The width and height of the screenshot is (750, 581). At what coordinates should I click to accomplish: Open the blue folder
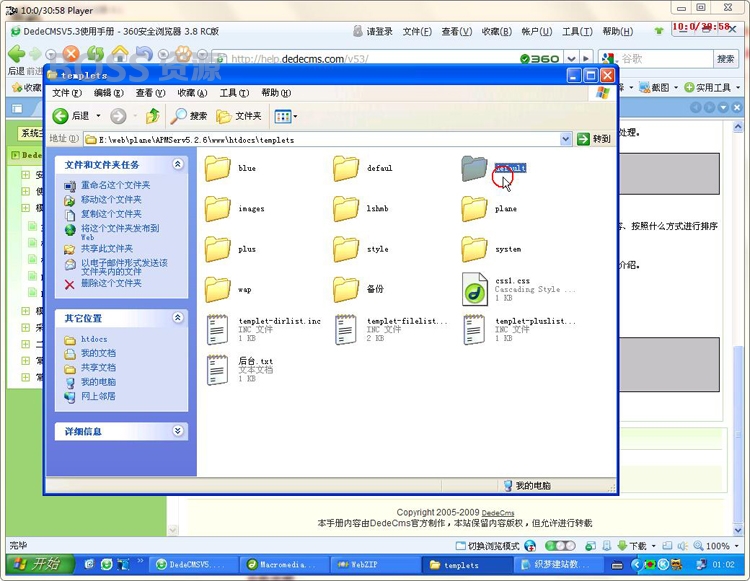(218, 168)
